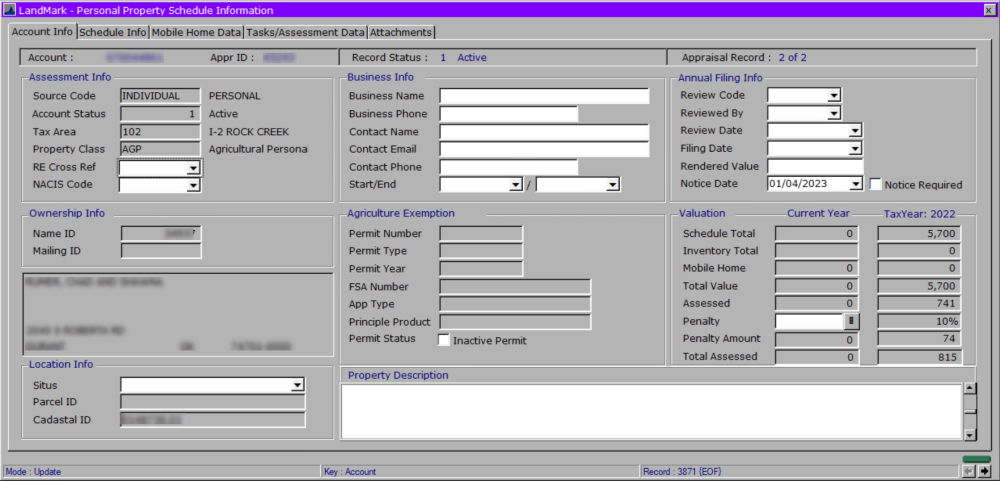Open the End date dropdown
This screenshot has width=1000, height=481.
point(612,184)
